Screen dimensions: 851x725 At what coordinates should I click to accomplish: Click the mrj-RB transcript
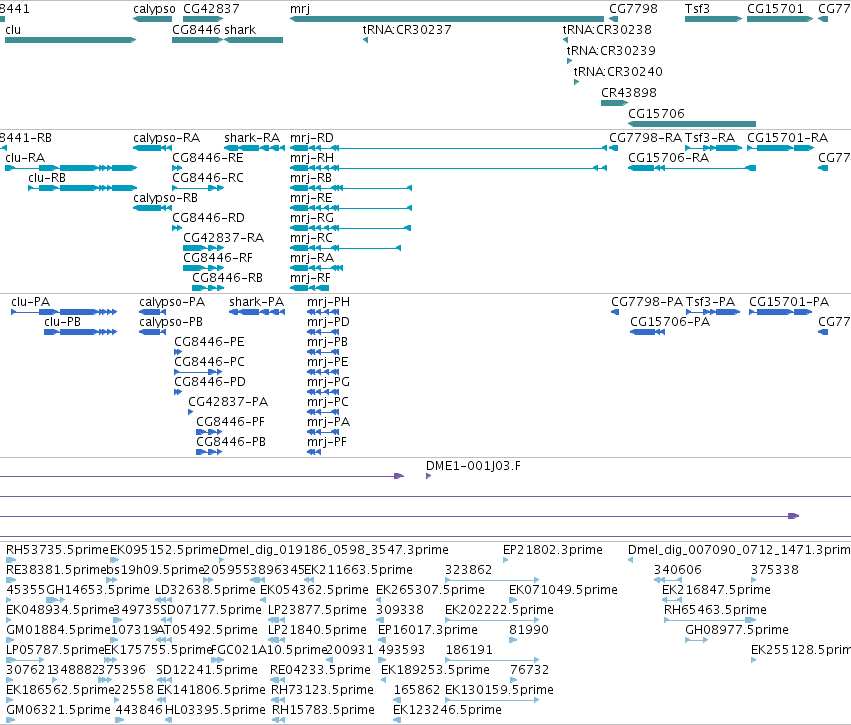351,188
